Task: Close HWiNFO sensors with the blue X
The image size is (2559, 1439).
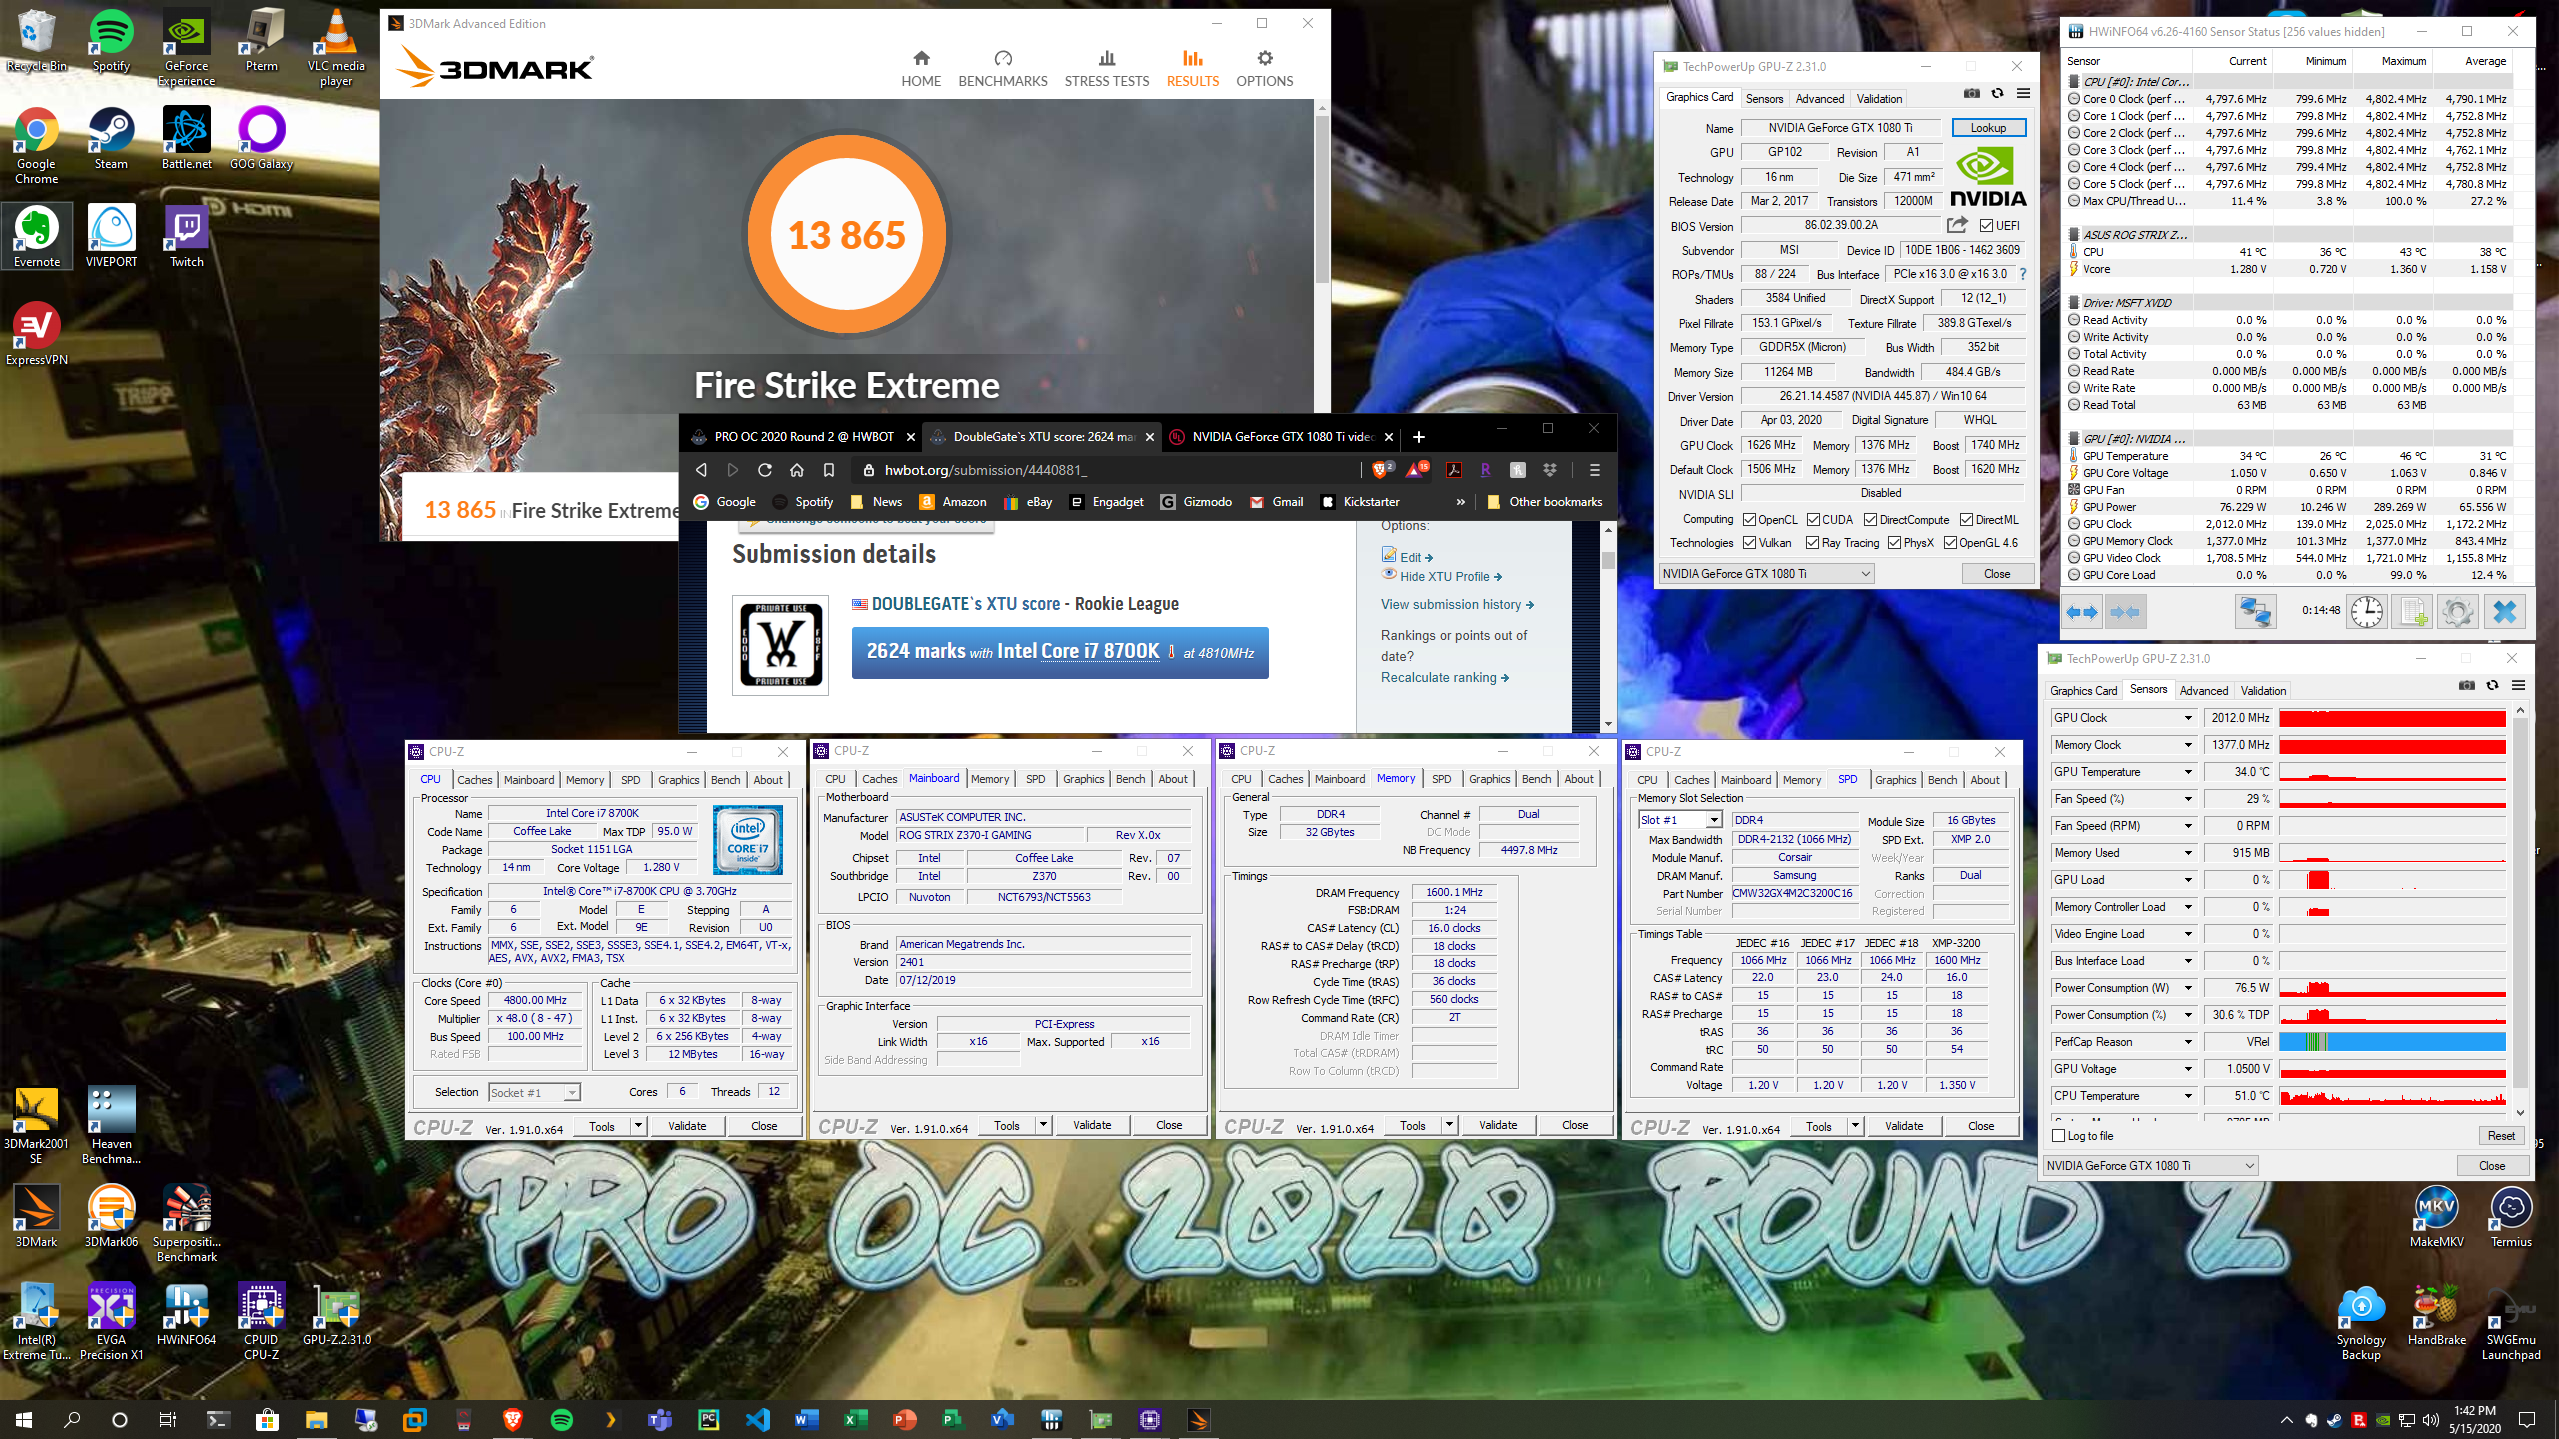Action: (2504, 611)
